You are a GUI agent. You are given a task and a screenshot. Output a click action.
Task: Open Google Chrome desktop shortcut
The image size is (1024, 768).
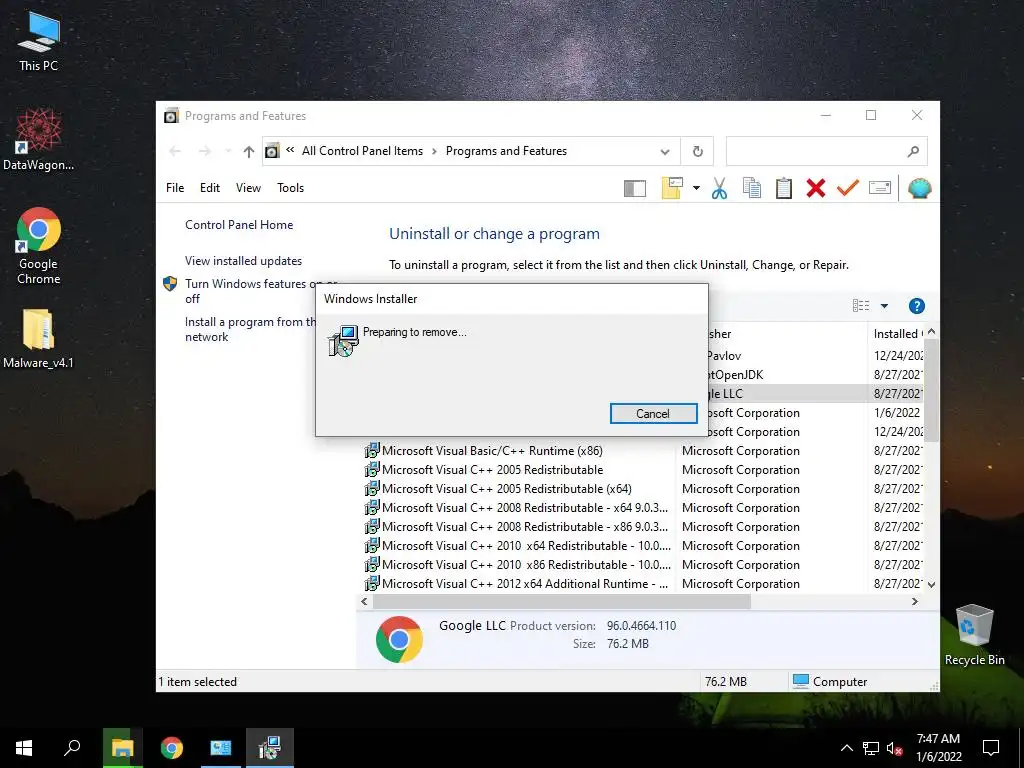click(39, 246)
